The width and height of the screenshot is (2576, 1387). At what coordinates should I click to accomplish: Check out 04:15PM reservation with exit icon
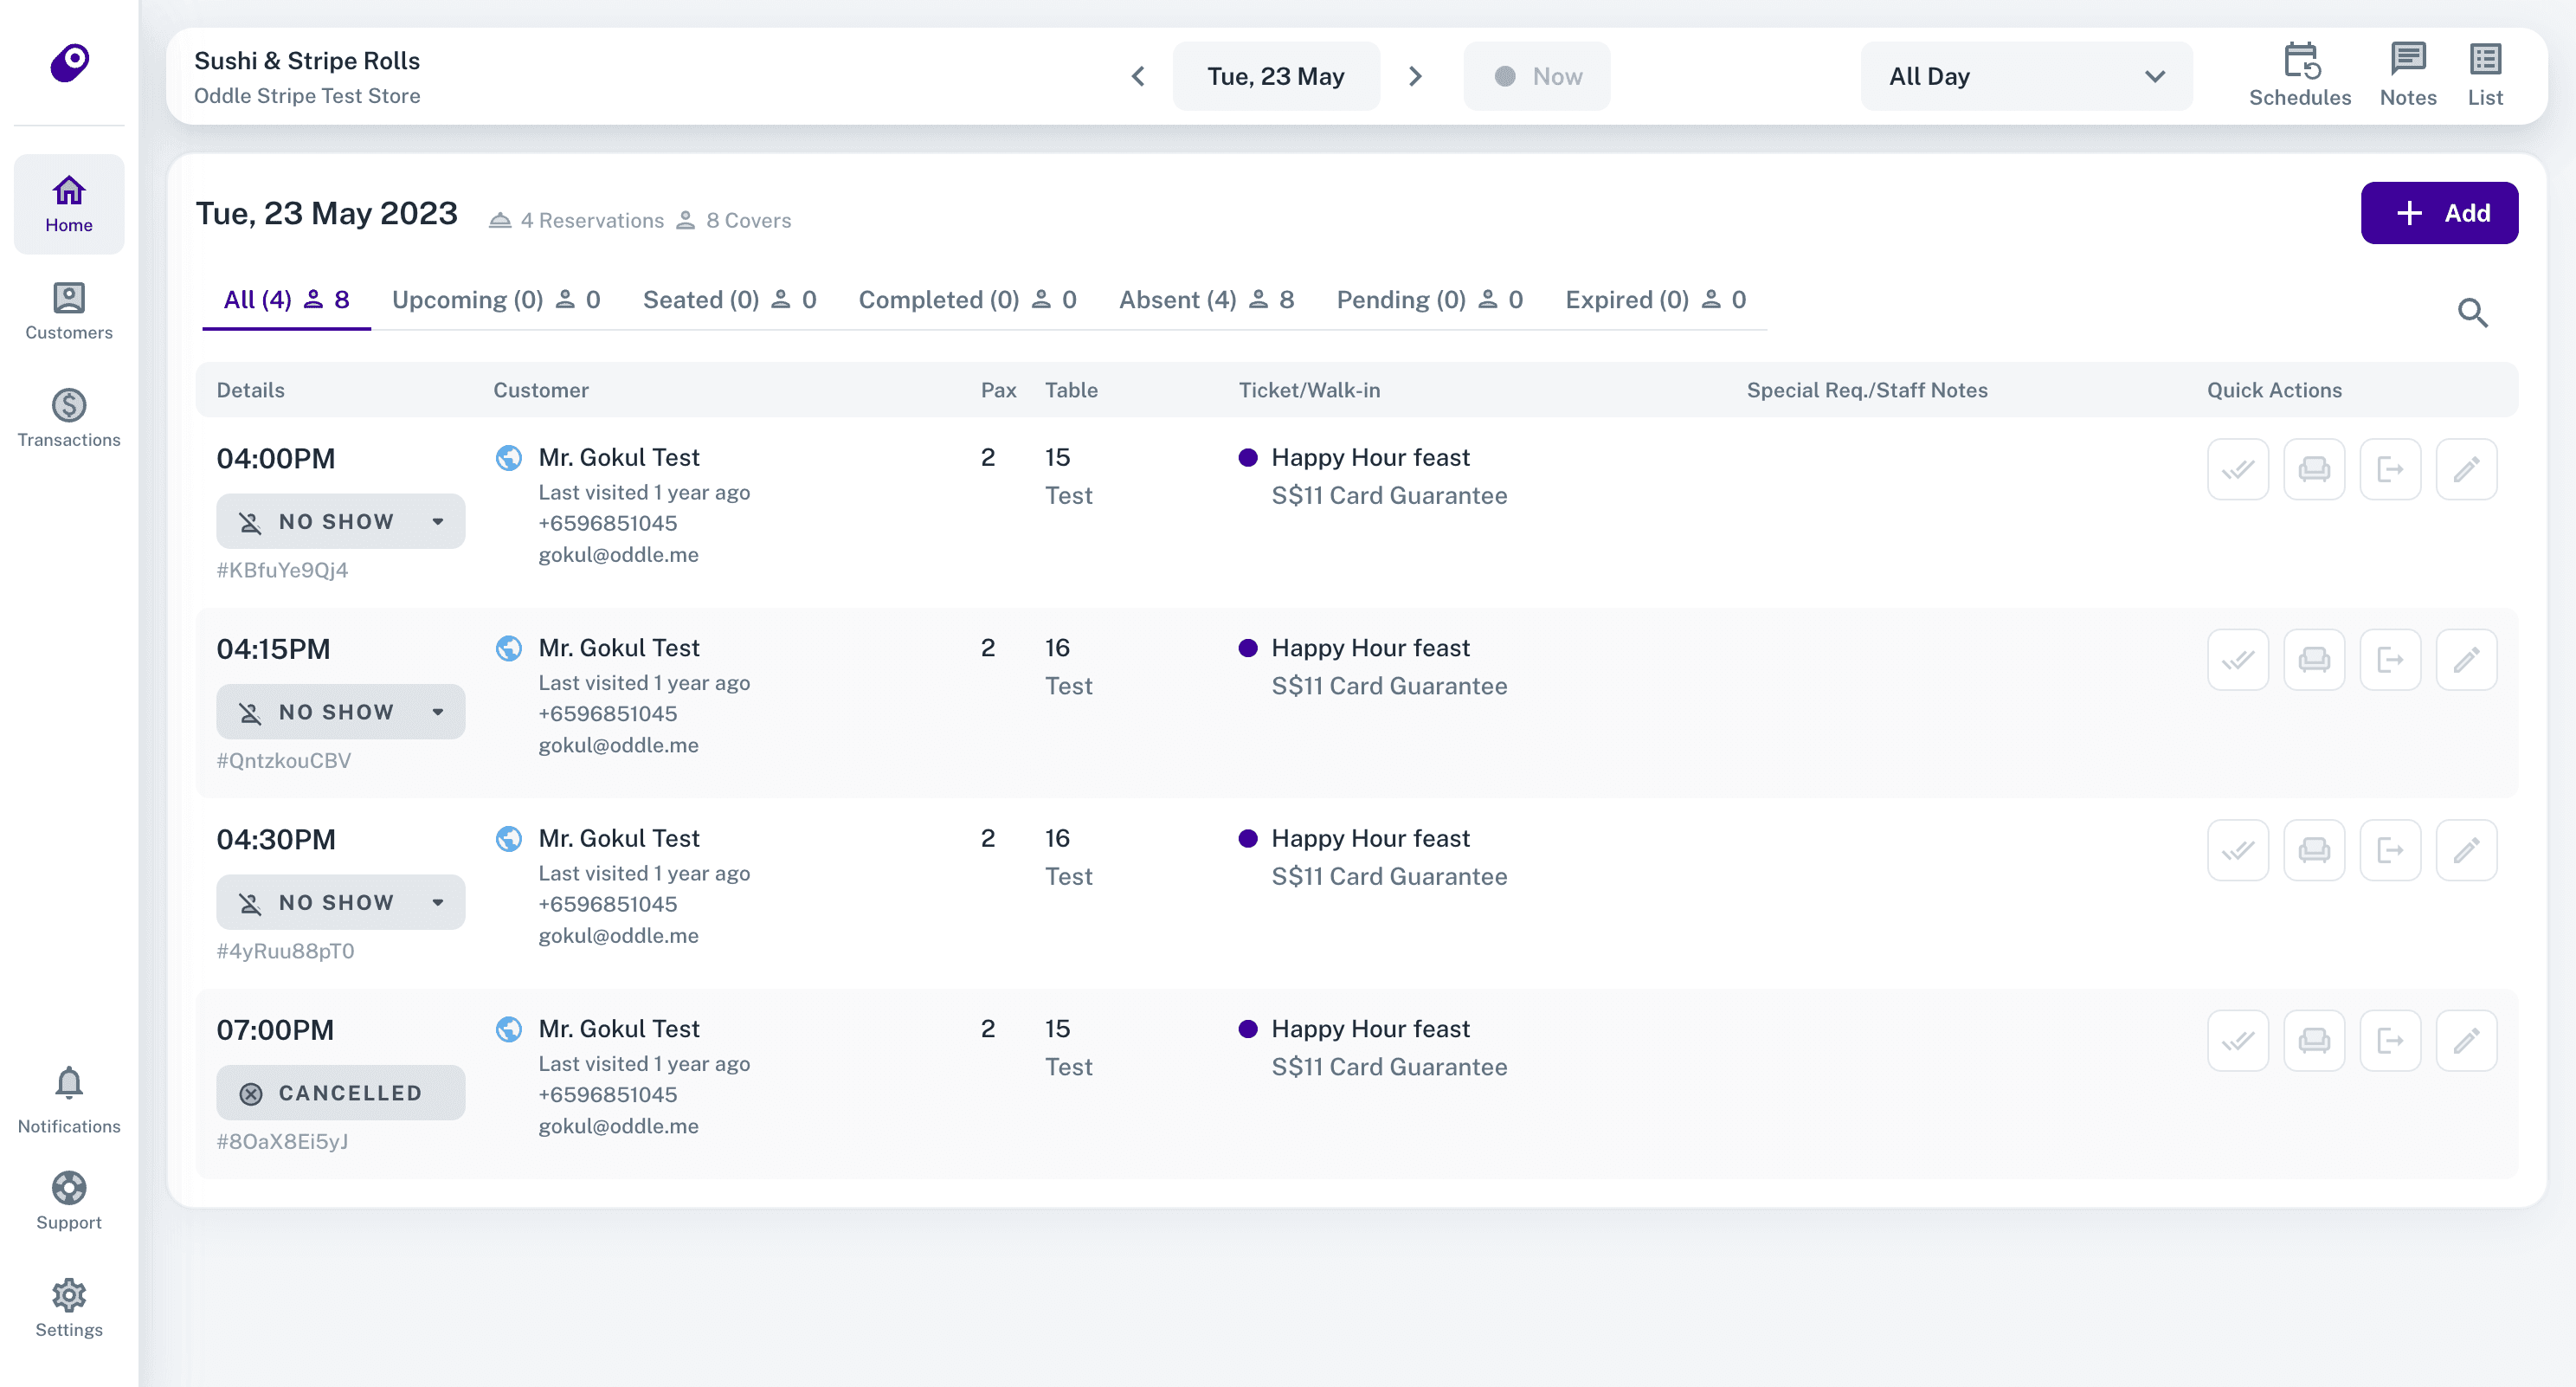tap(2389, 659)
